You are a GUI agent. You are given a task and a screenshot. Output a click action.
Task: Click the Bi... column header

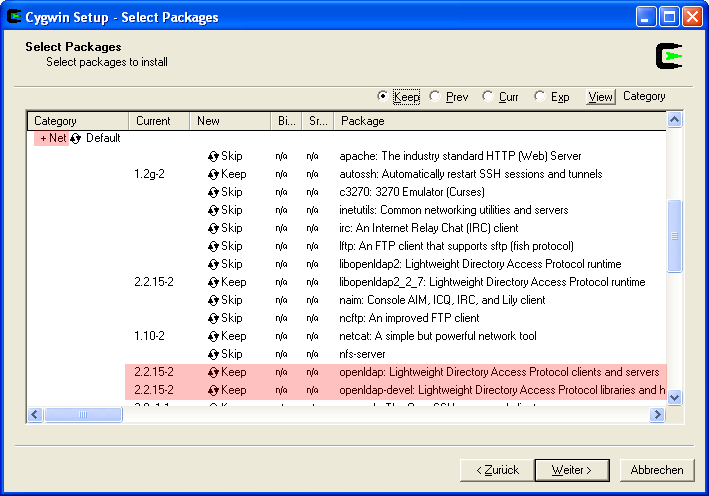286,121
